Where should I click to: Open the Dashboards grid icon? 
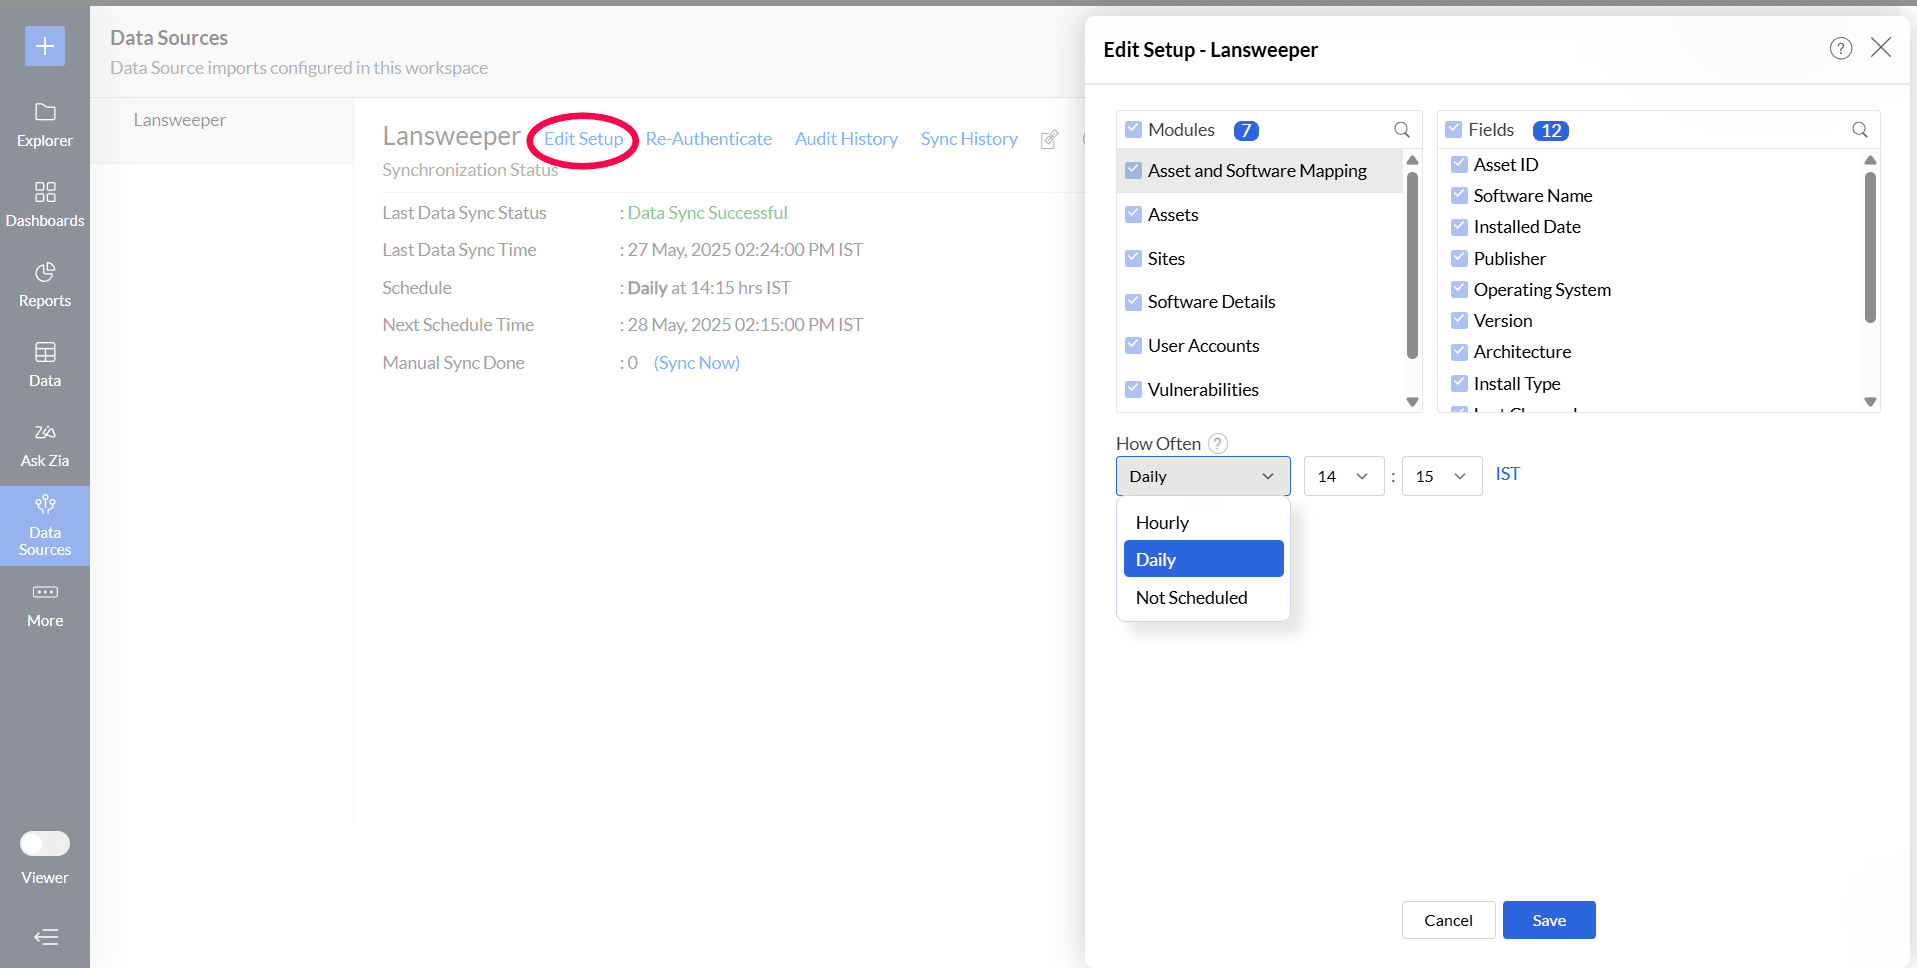[x=45, y=192]
